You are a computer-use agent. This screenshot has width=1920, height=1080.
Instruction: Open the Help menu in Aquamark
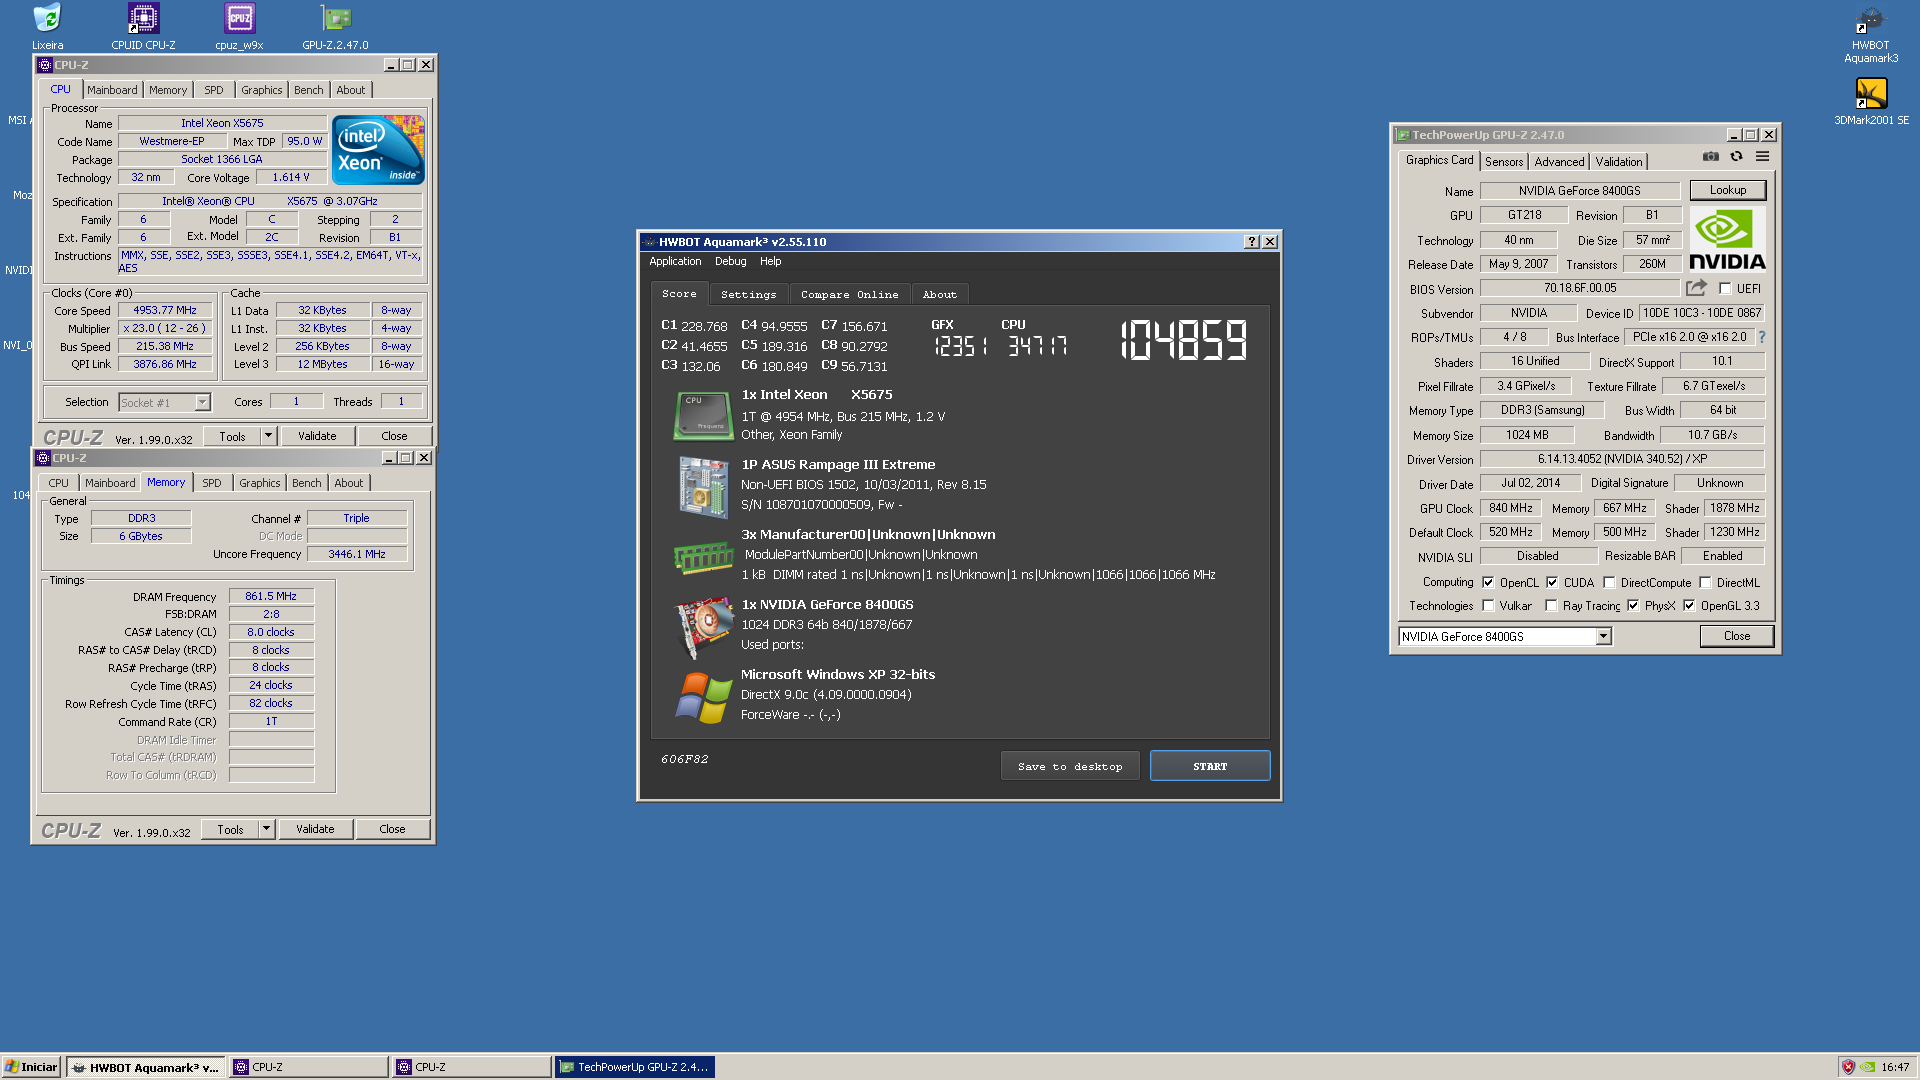point(770,262)
